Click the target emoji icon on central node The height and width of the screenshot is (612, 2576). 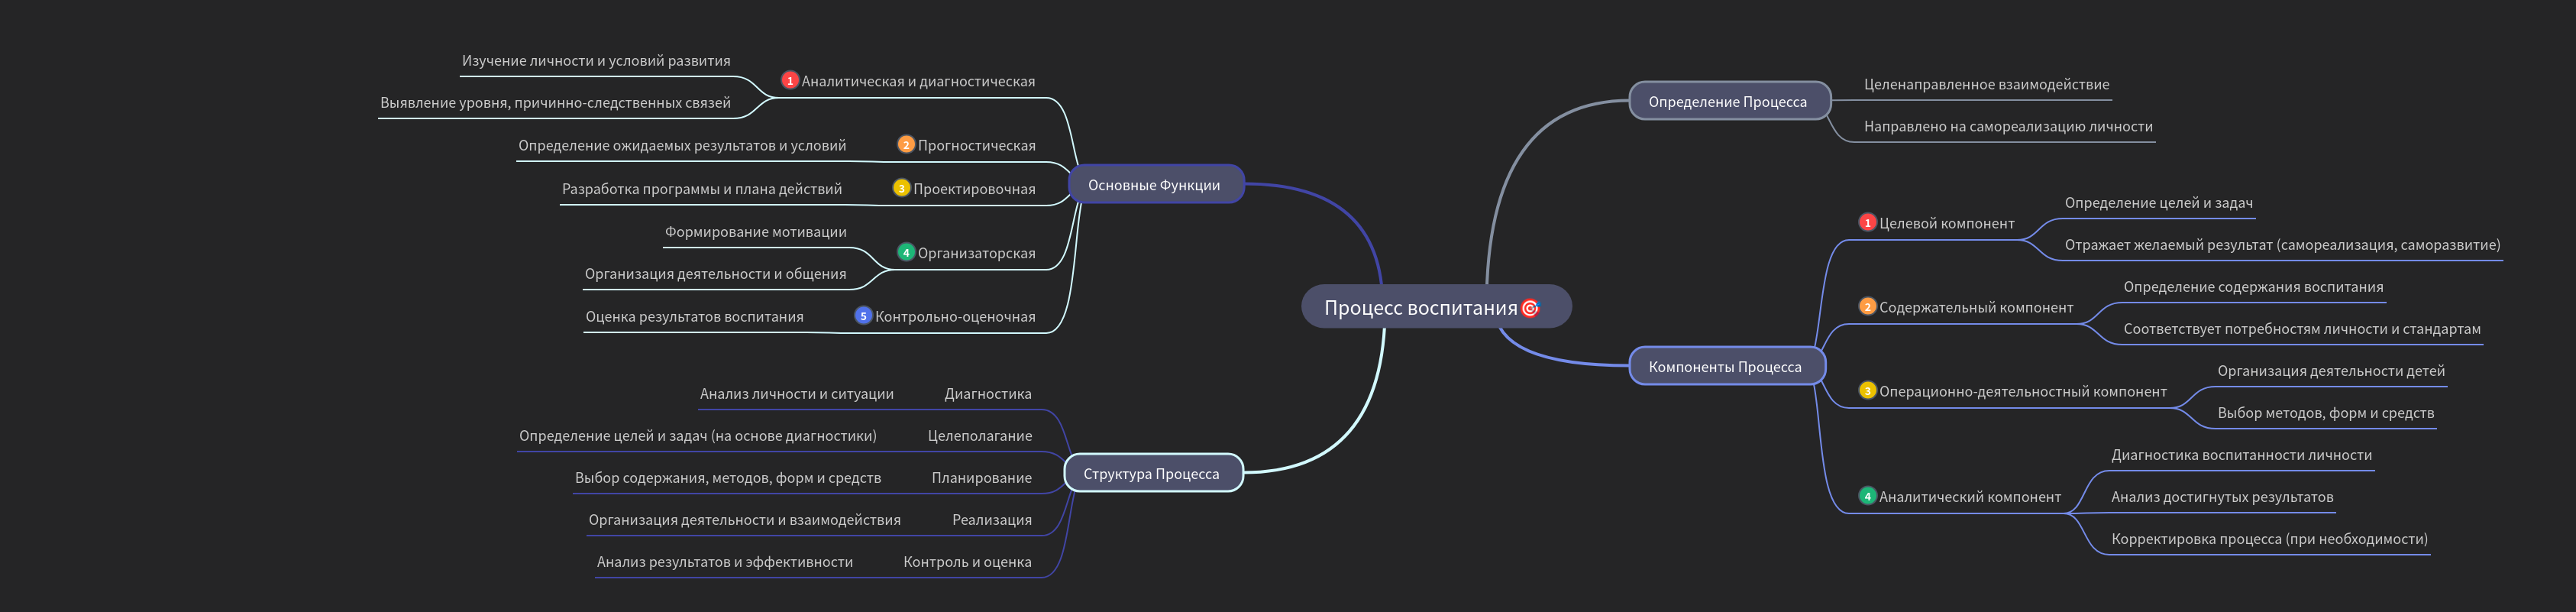[1529, 308]
